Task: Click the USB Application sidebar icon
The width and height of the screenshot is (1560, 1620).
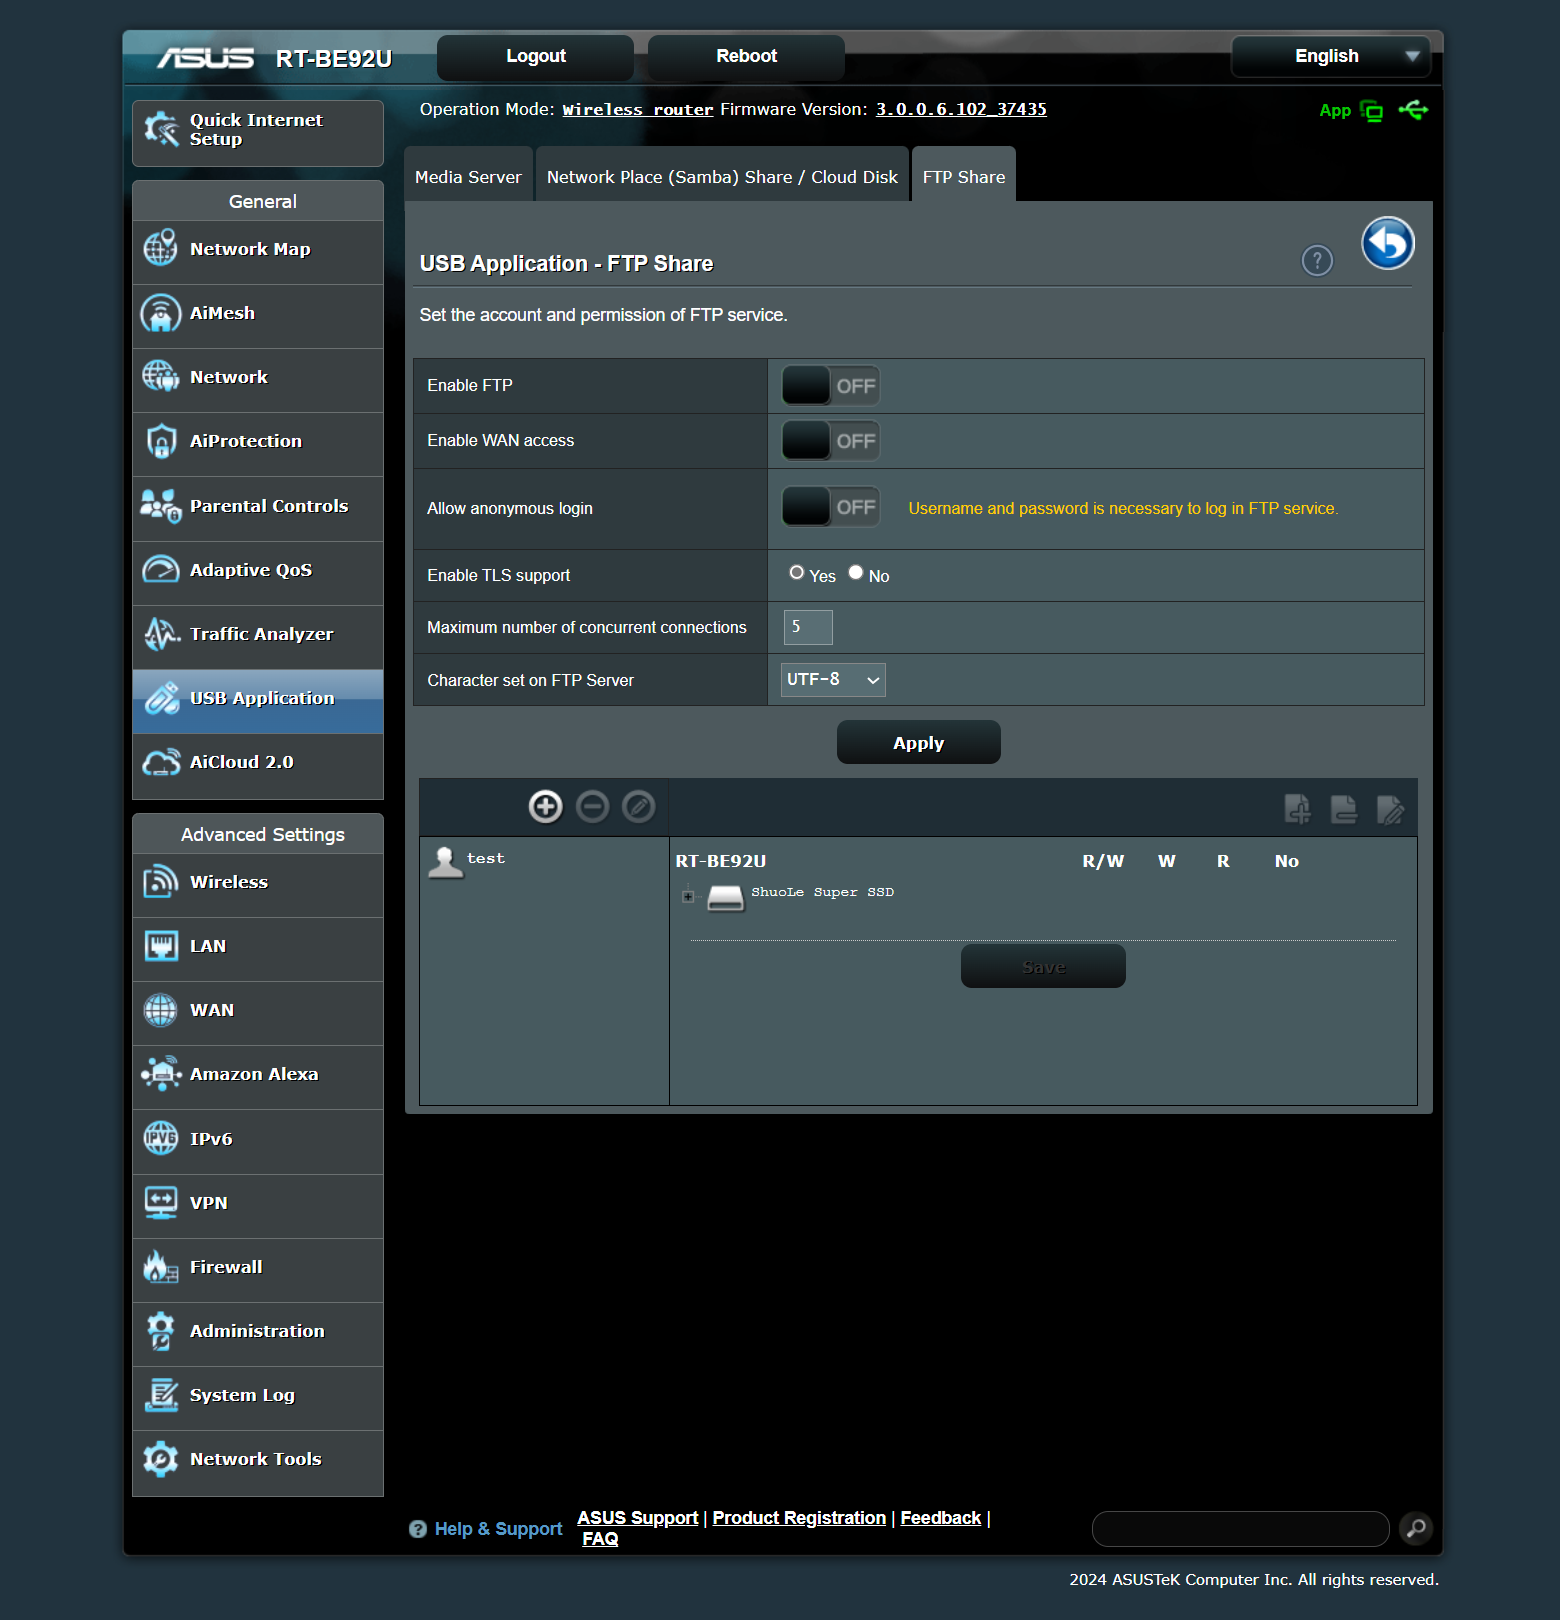Action: pos(160,698)
